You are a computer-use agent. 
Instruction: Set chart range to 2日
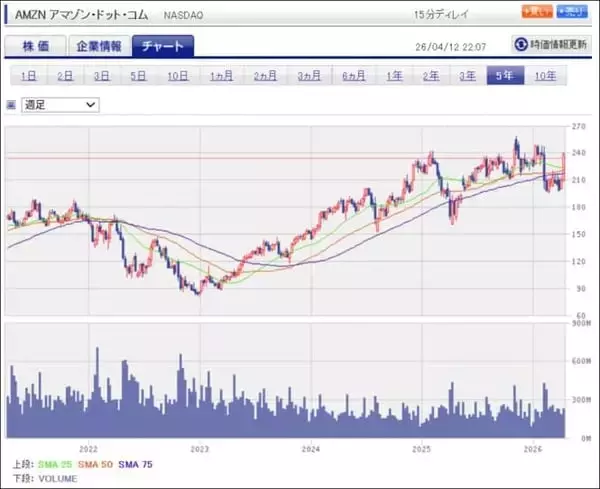coord(65,76)
